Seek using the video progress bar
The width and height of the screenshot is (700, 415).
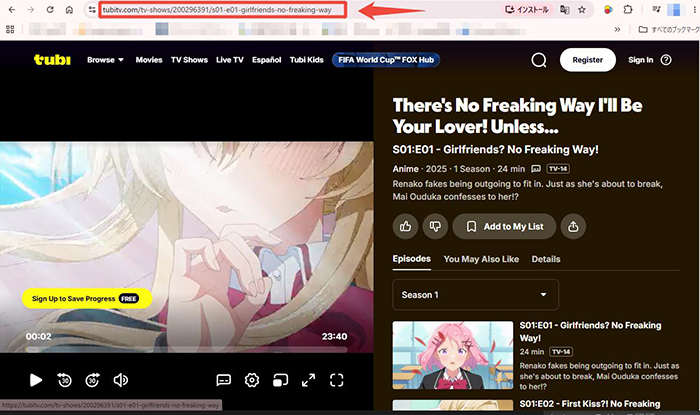[x=187, y=349]
